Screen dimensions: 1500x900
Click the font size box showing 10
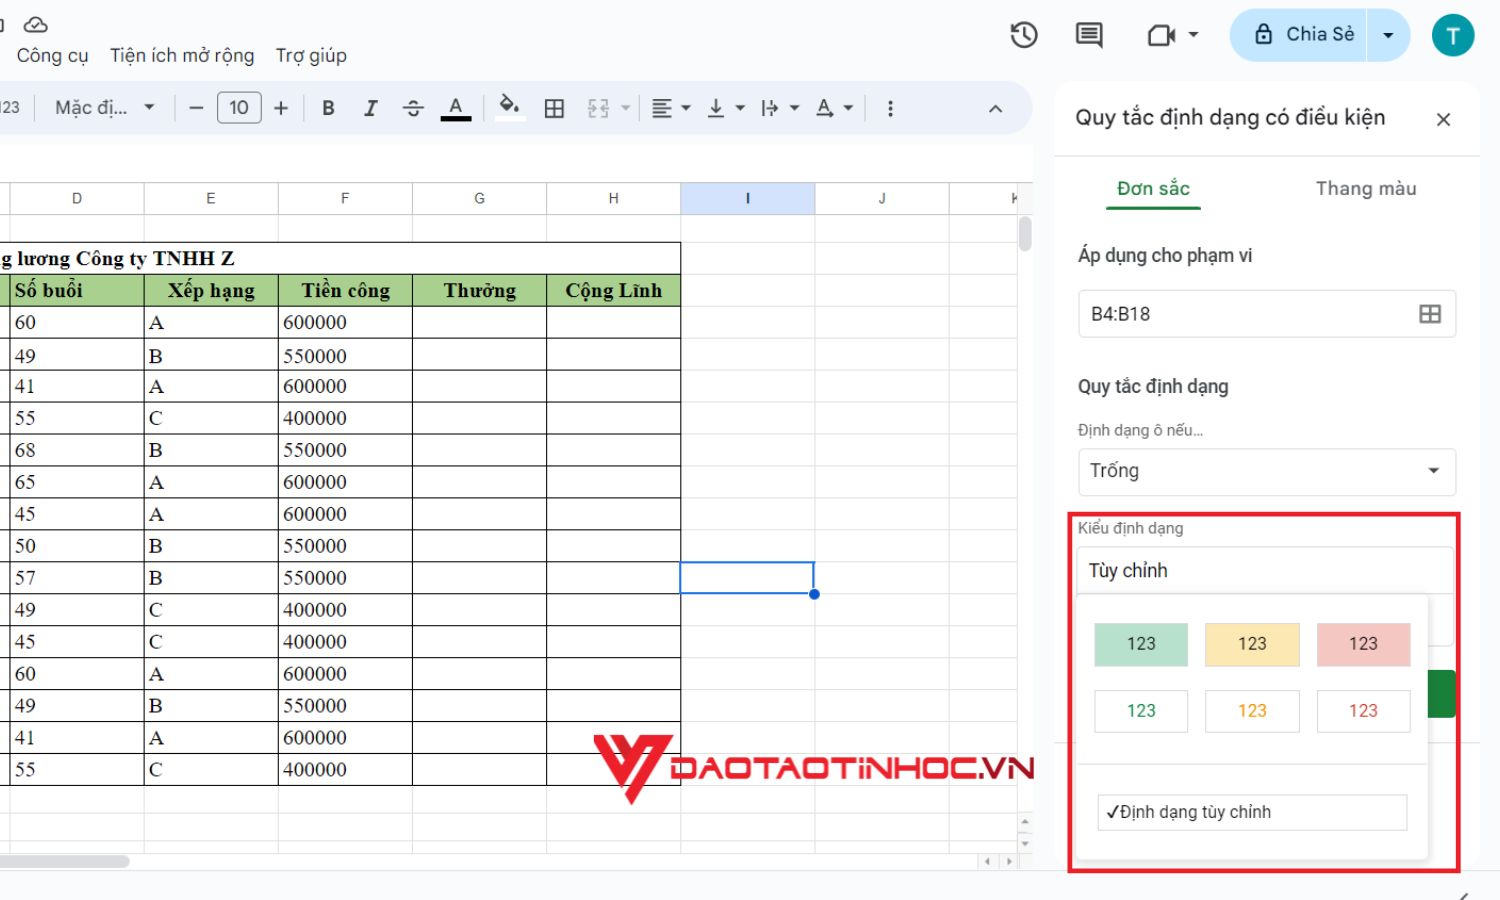(239, 108)
